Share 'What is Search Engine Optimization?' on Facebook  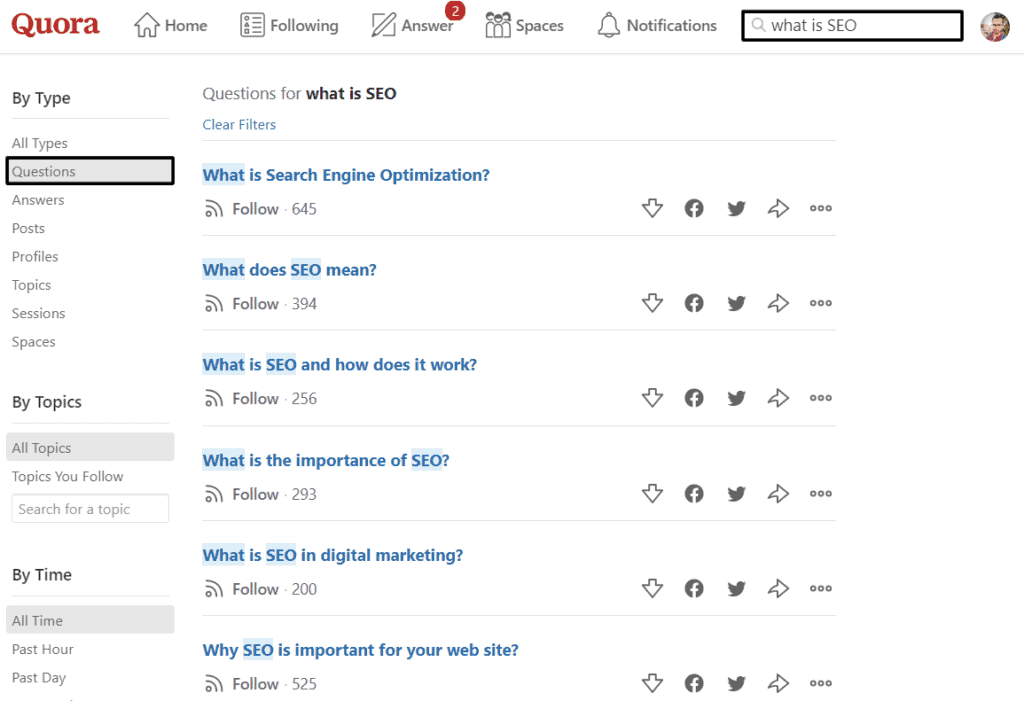694,208
